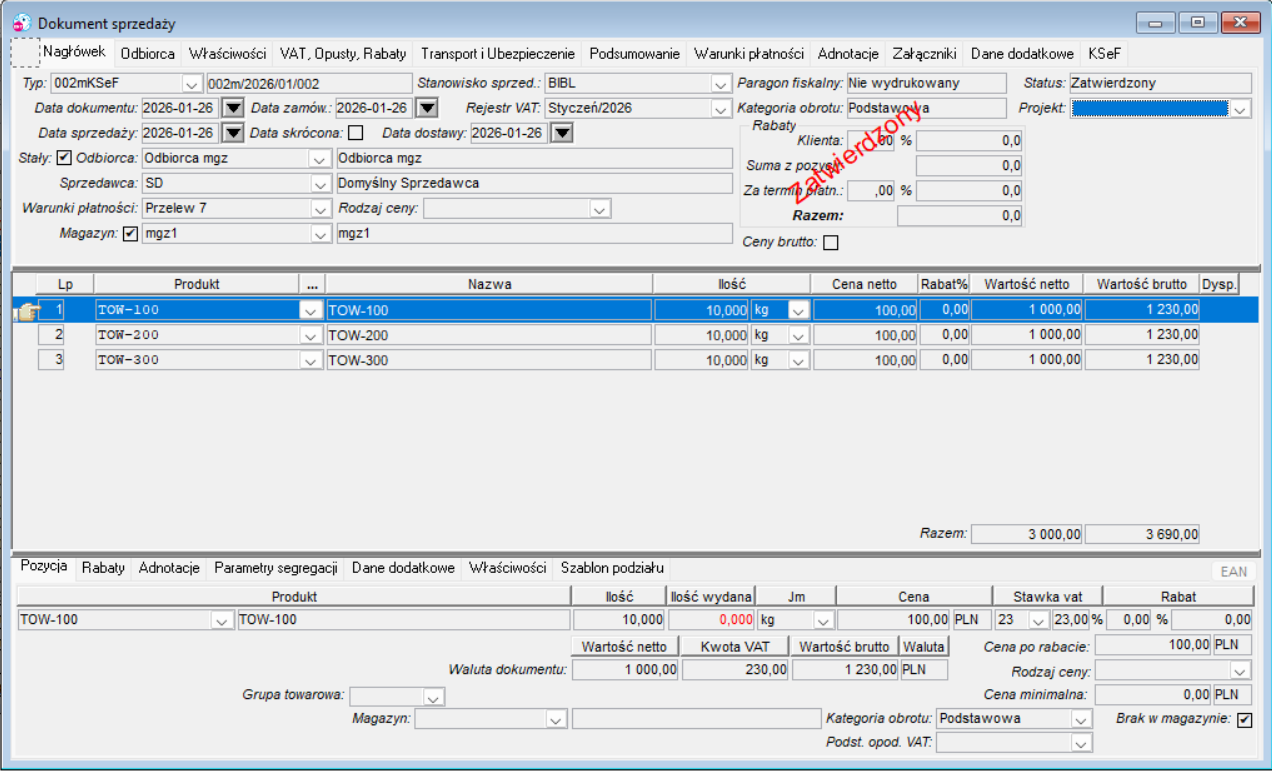Click the EAN button
The width and height of the screenshot is (1272, 771).
(x=1234, y=571)
